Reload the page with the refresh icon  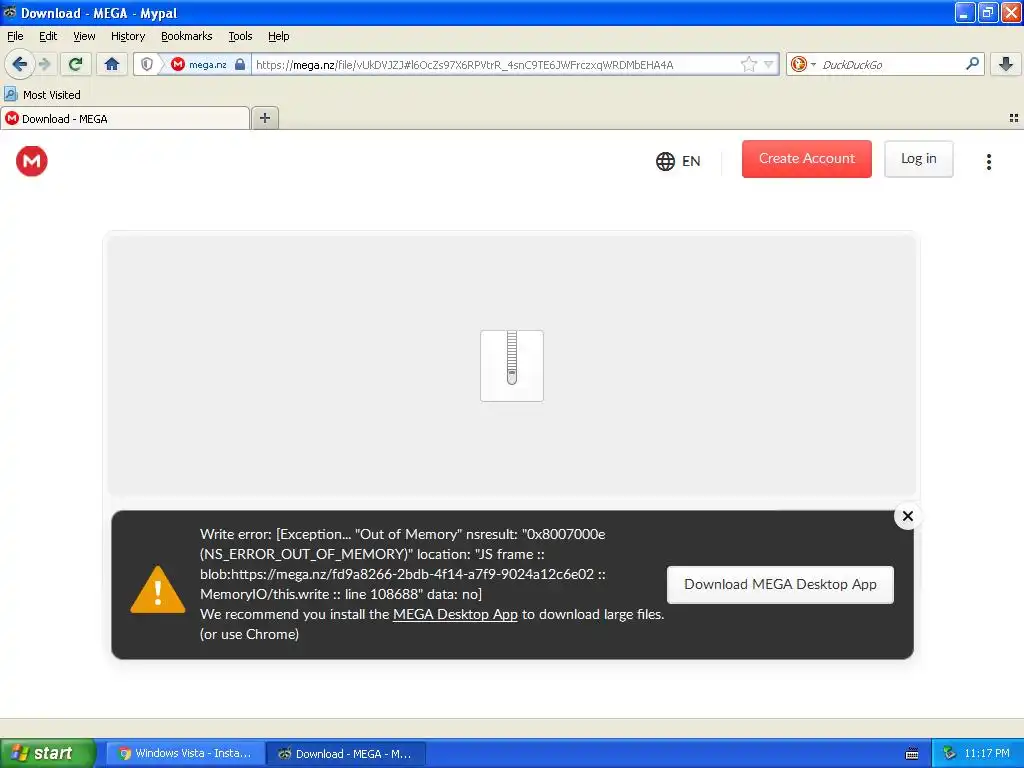[x=76, y=64]
